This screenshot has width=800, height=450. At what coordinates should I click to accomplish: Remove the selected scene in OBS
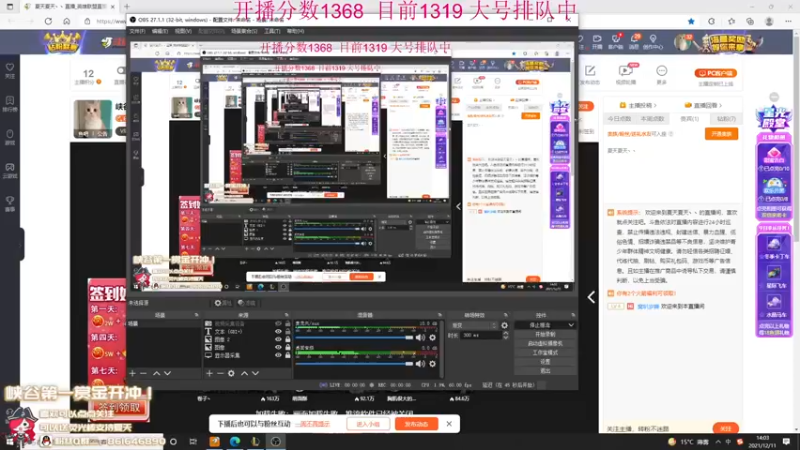[143, 373]
